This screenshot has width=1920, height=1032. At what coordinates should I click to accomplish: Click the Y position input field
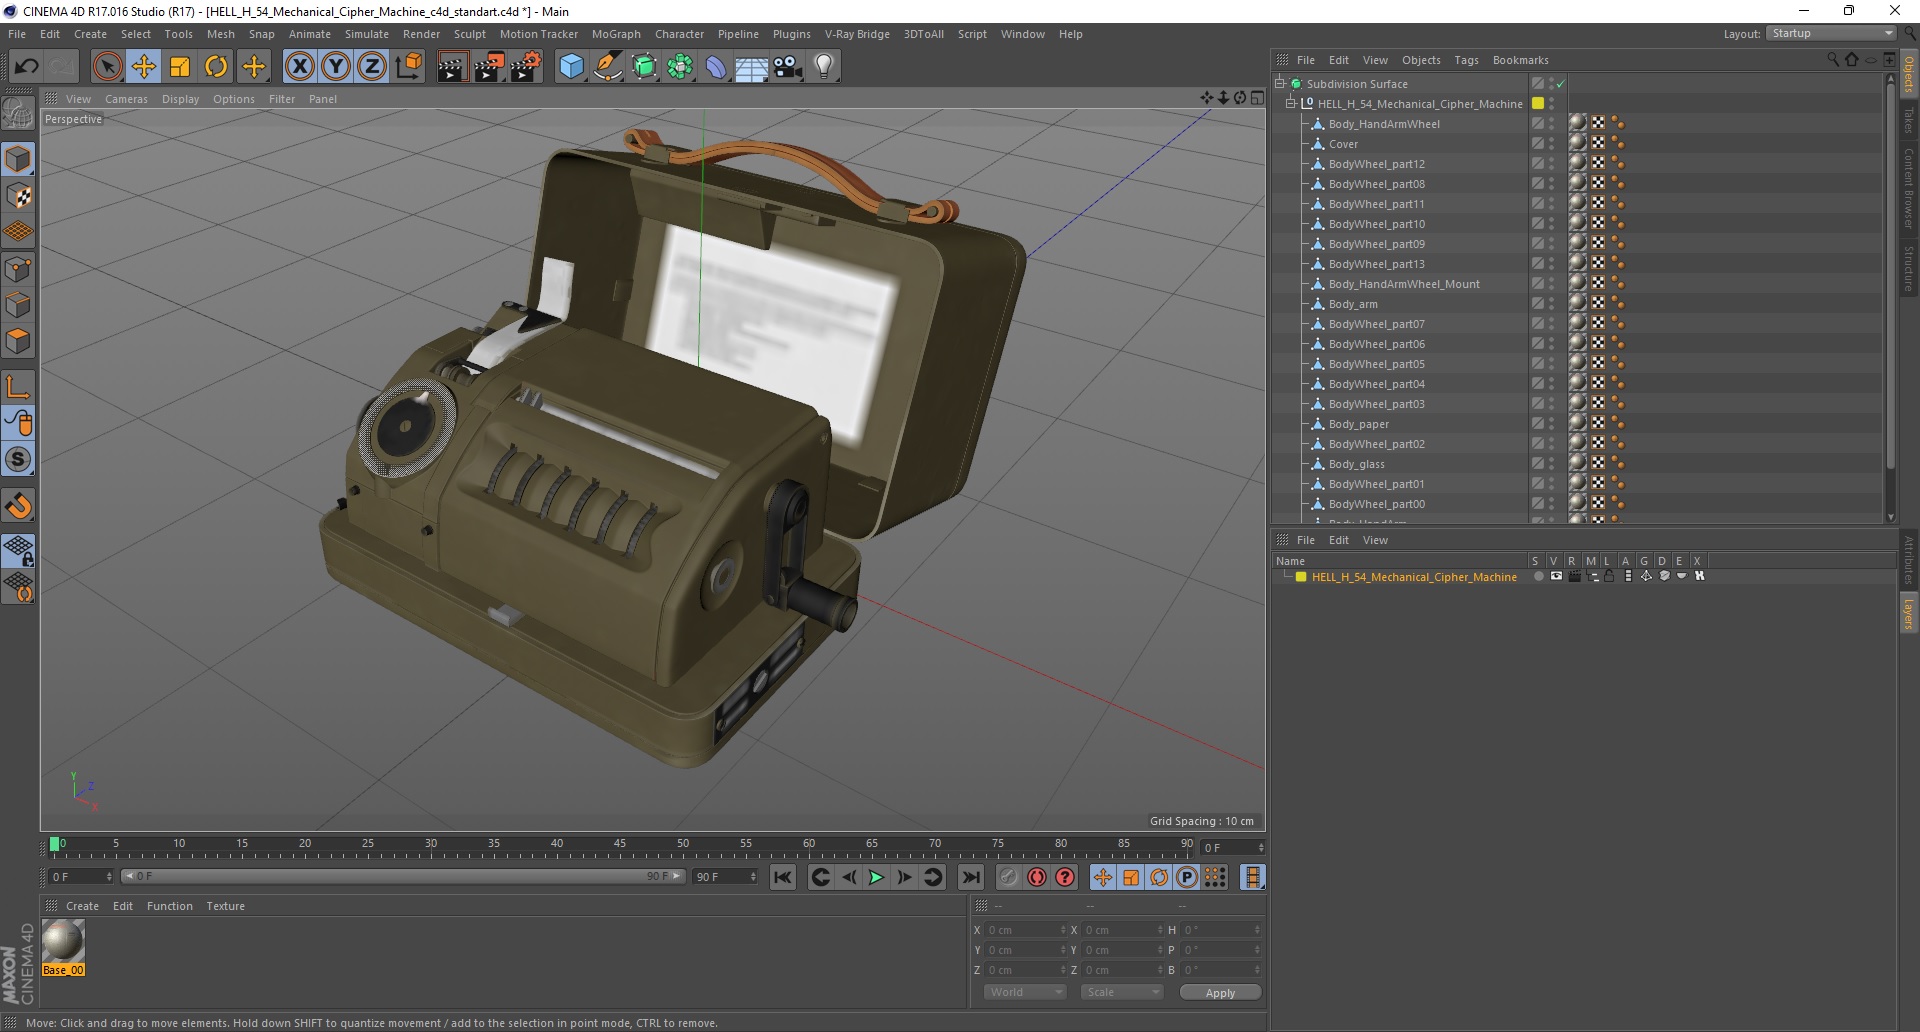(x=1026, y=950)
